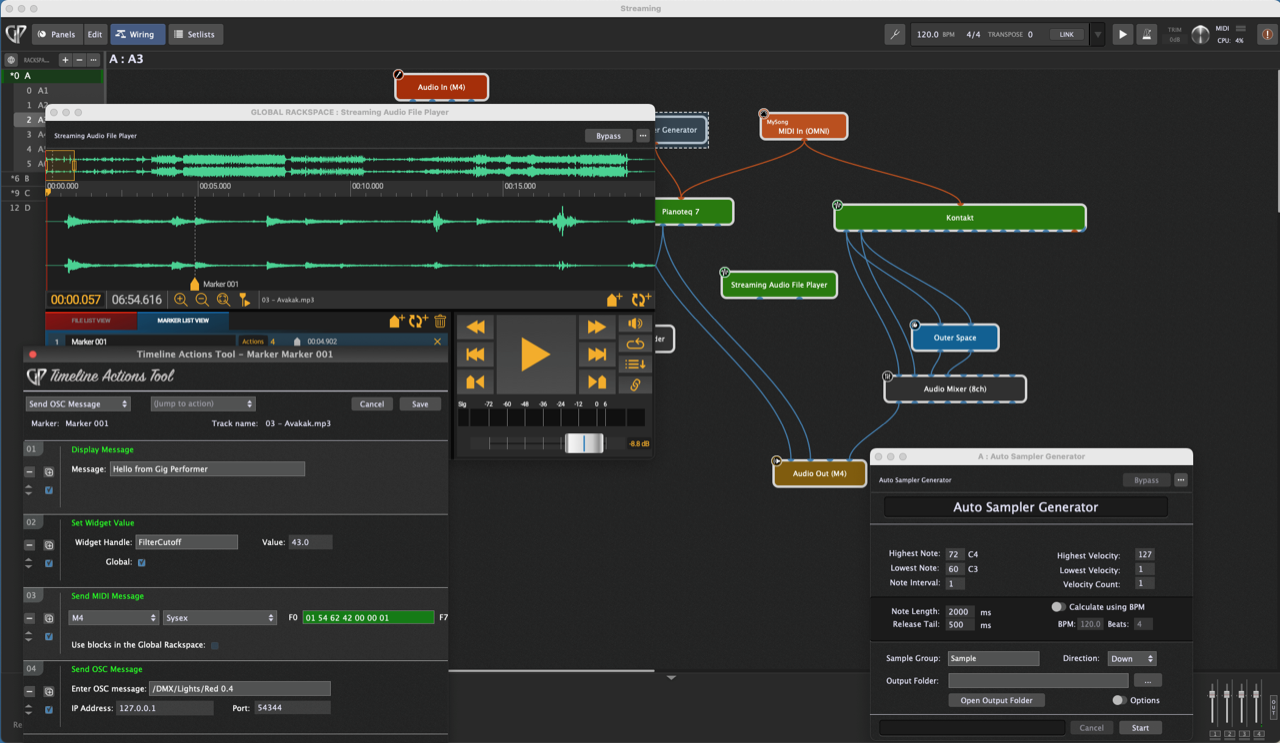Screen dimensions: 1280x743
Task: Click the zoom-to-fit magnifier icon
Action: click(x=223, y=299)
